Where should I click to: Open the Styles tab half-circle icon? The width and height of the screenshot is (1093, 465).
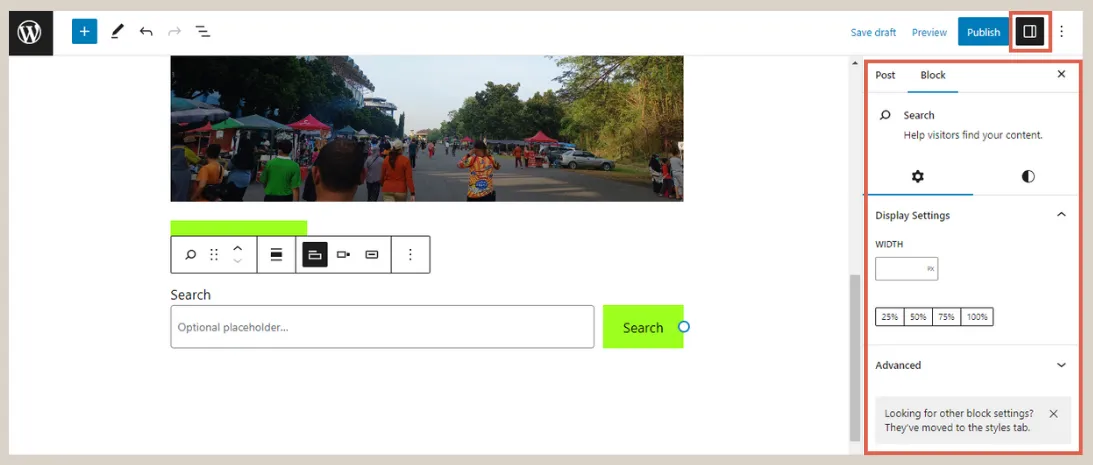click(1028, 176)
